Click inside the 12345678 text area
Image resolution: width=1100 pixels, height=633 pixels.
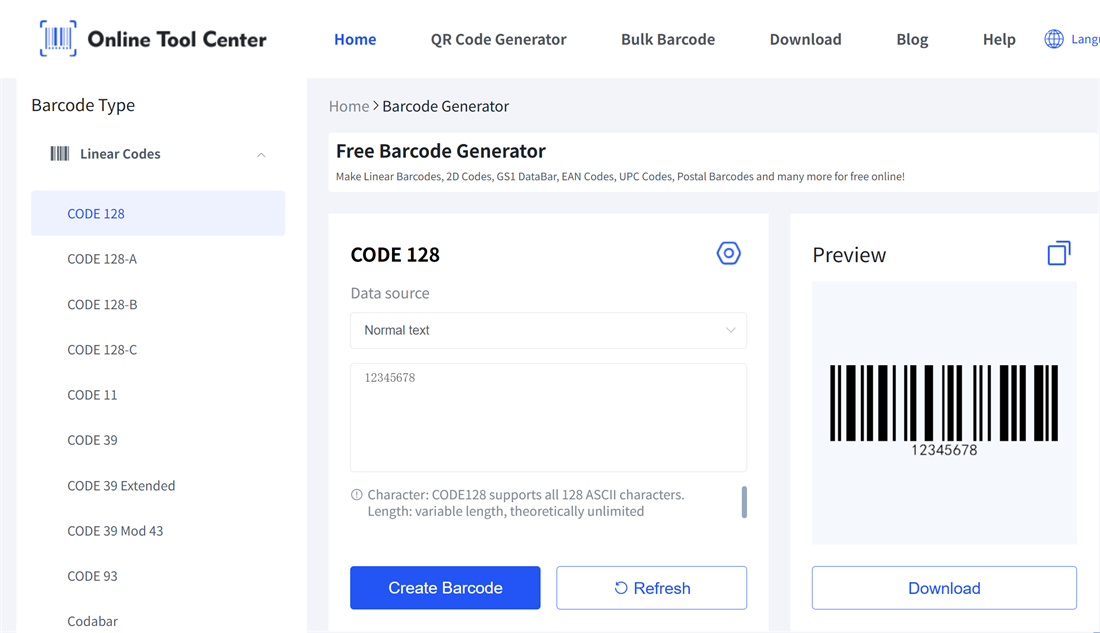[x=548, y=415]
